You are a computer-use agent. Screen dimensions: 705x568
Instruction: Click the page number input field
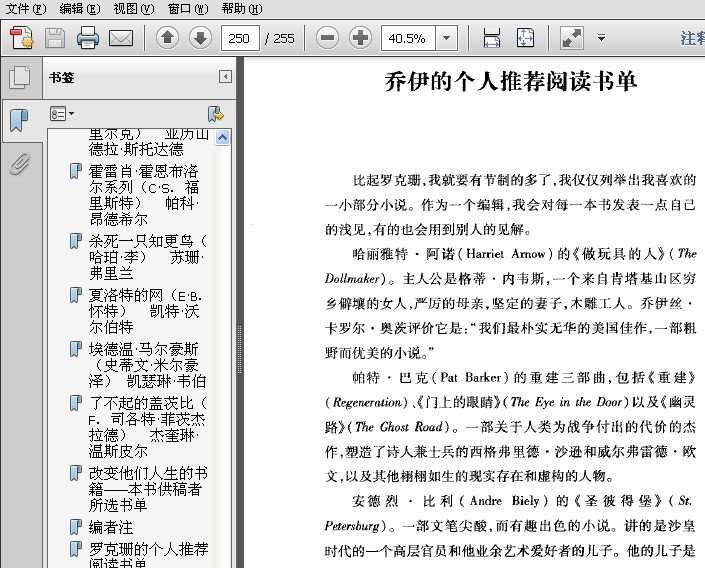[x=240, y=39]
